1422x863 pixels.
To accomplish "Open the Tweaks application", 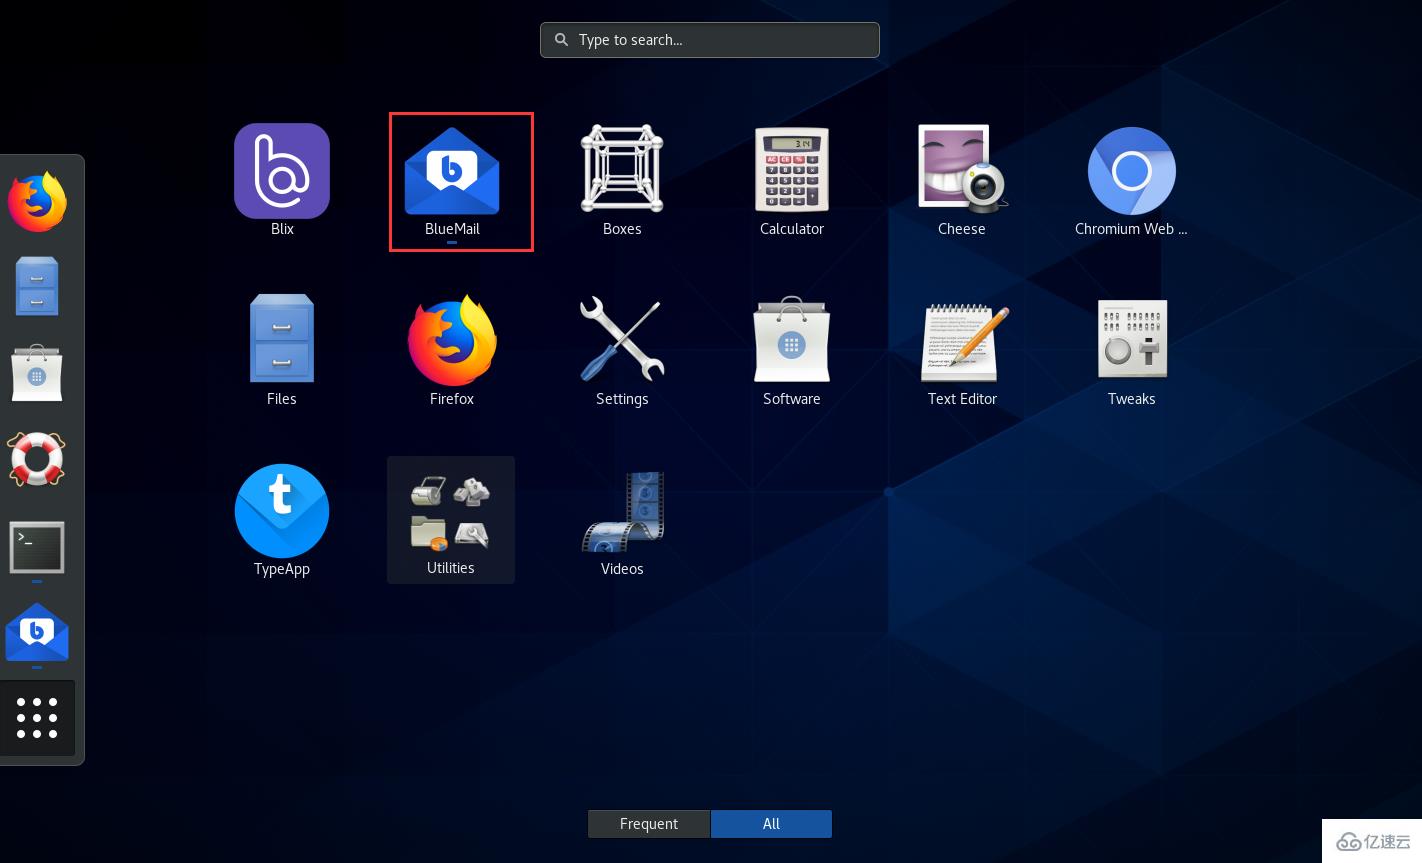I will click(x=1132, y=338).
